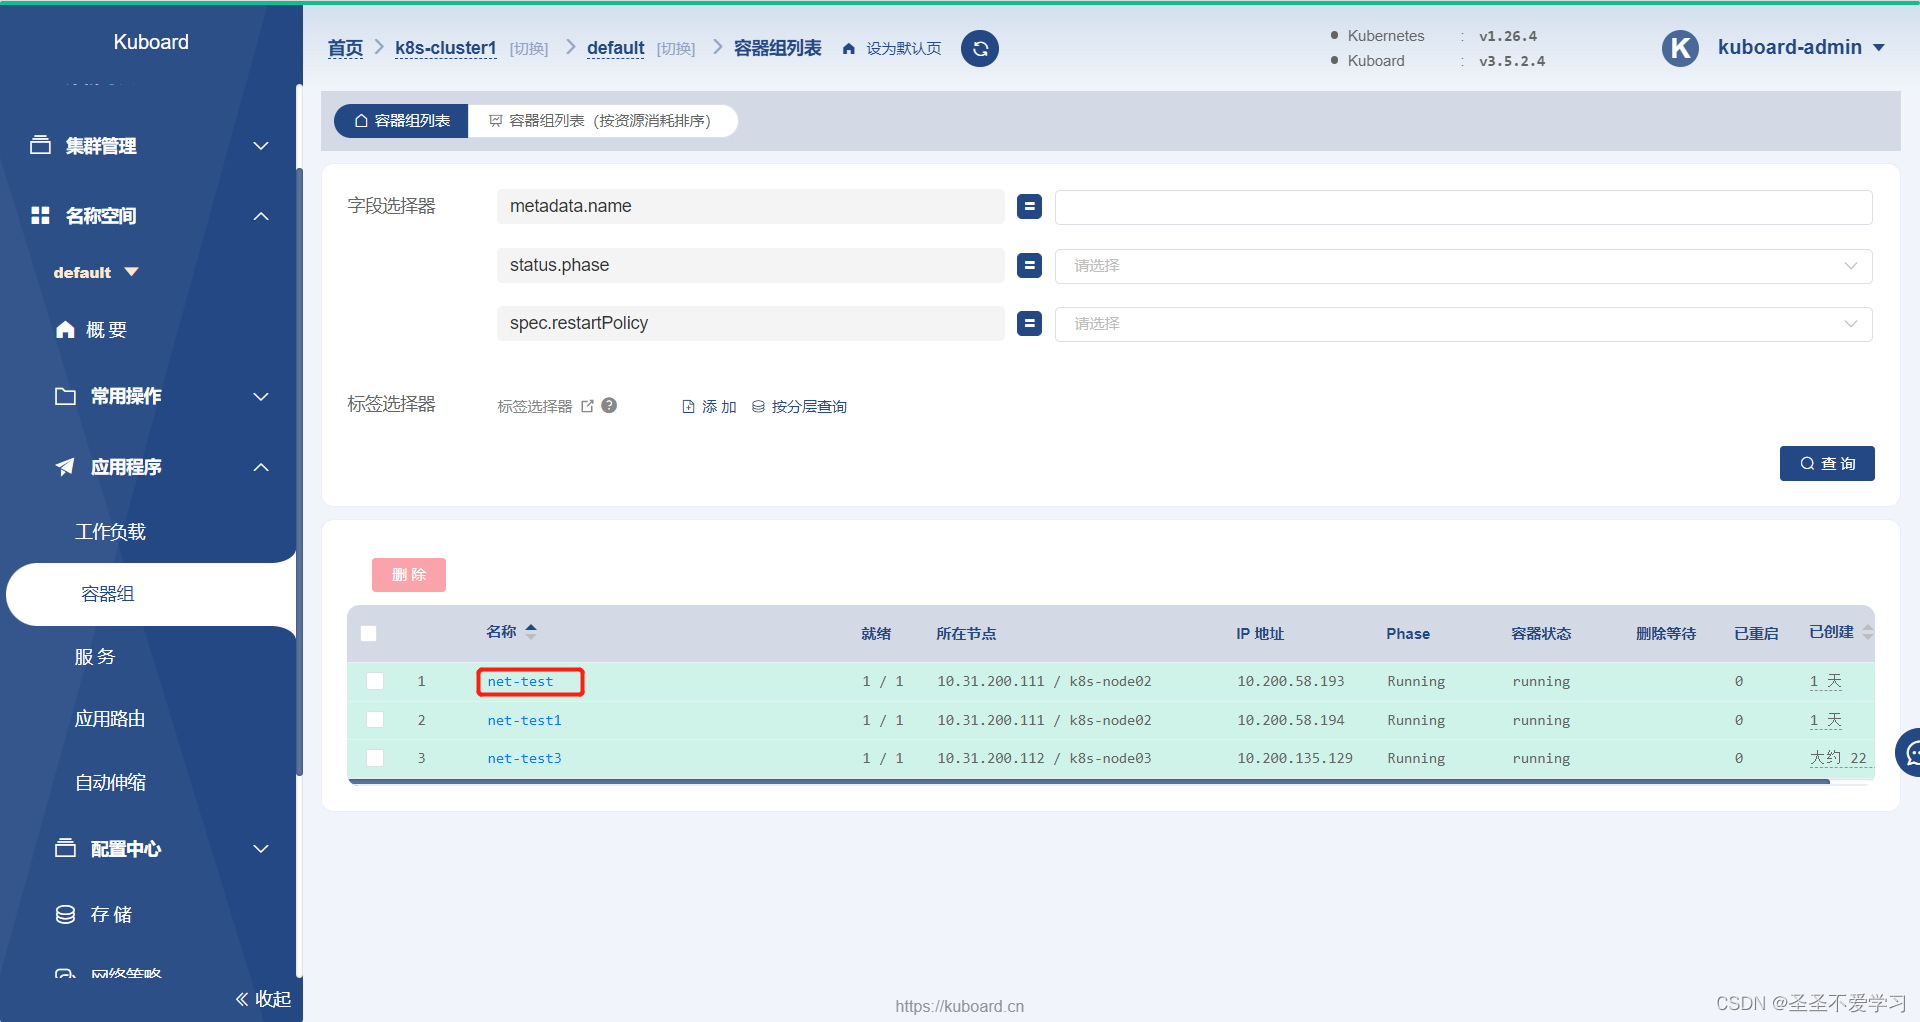Image resolution: width=1920 pixels, height=1022 pixels.
Task: Click the 删除 delete button
Action: [409, 575]
